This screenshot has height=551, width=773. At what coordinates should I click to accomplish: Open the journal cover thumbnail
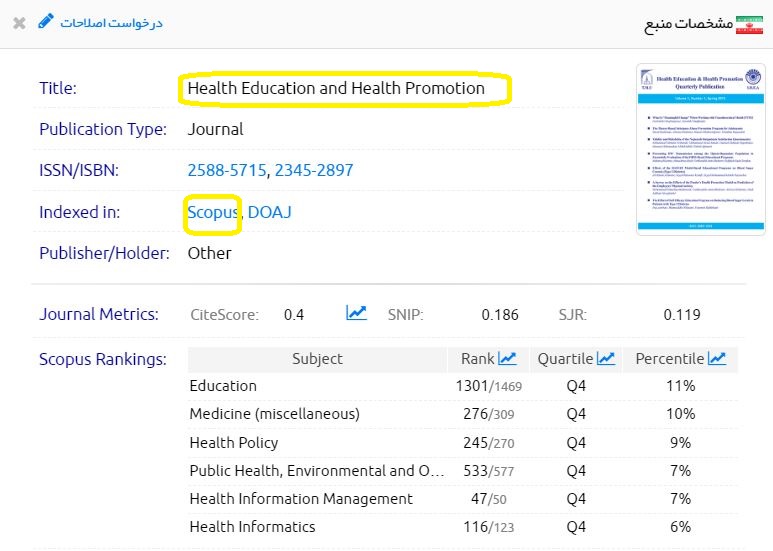point(685,150)
